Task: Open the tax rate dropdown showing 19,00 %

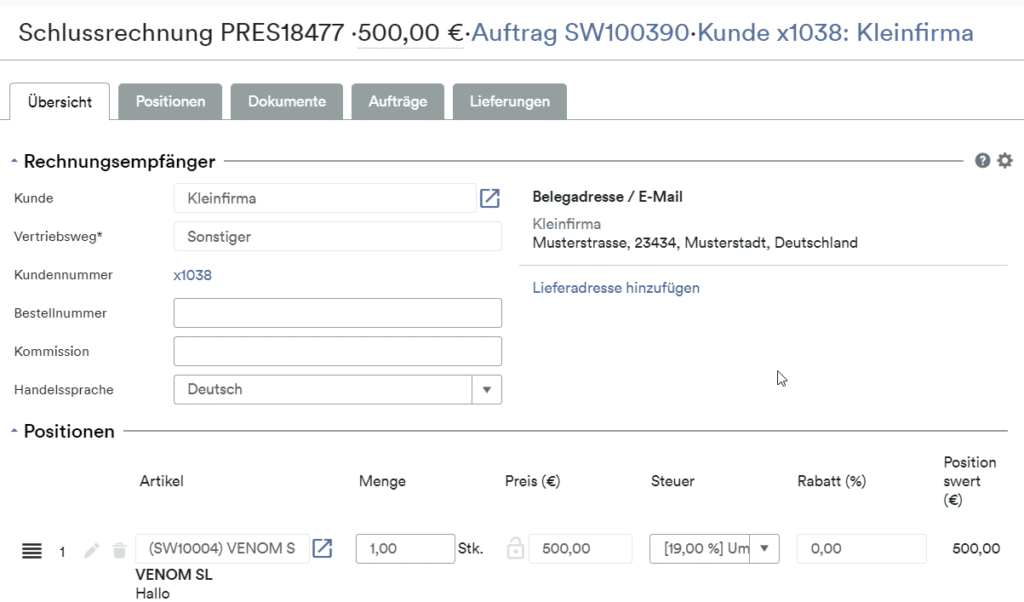Action: pyautogui.click(x=763, y=548)
